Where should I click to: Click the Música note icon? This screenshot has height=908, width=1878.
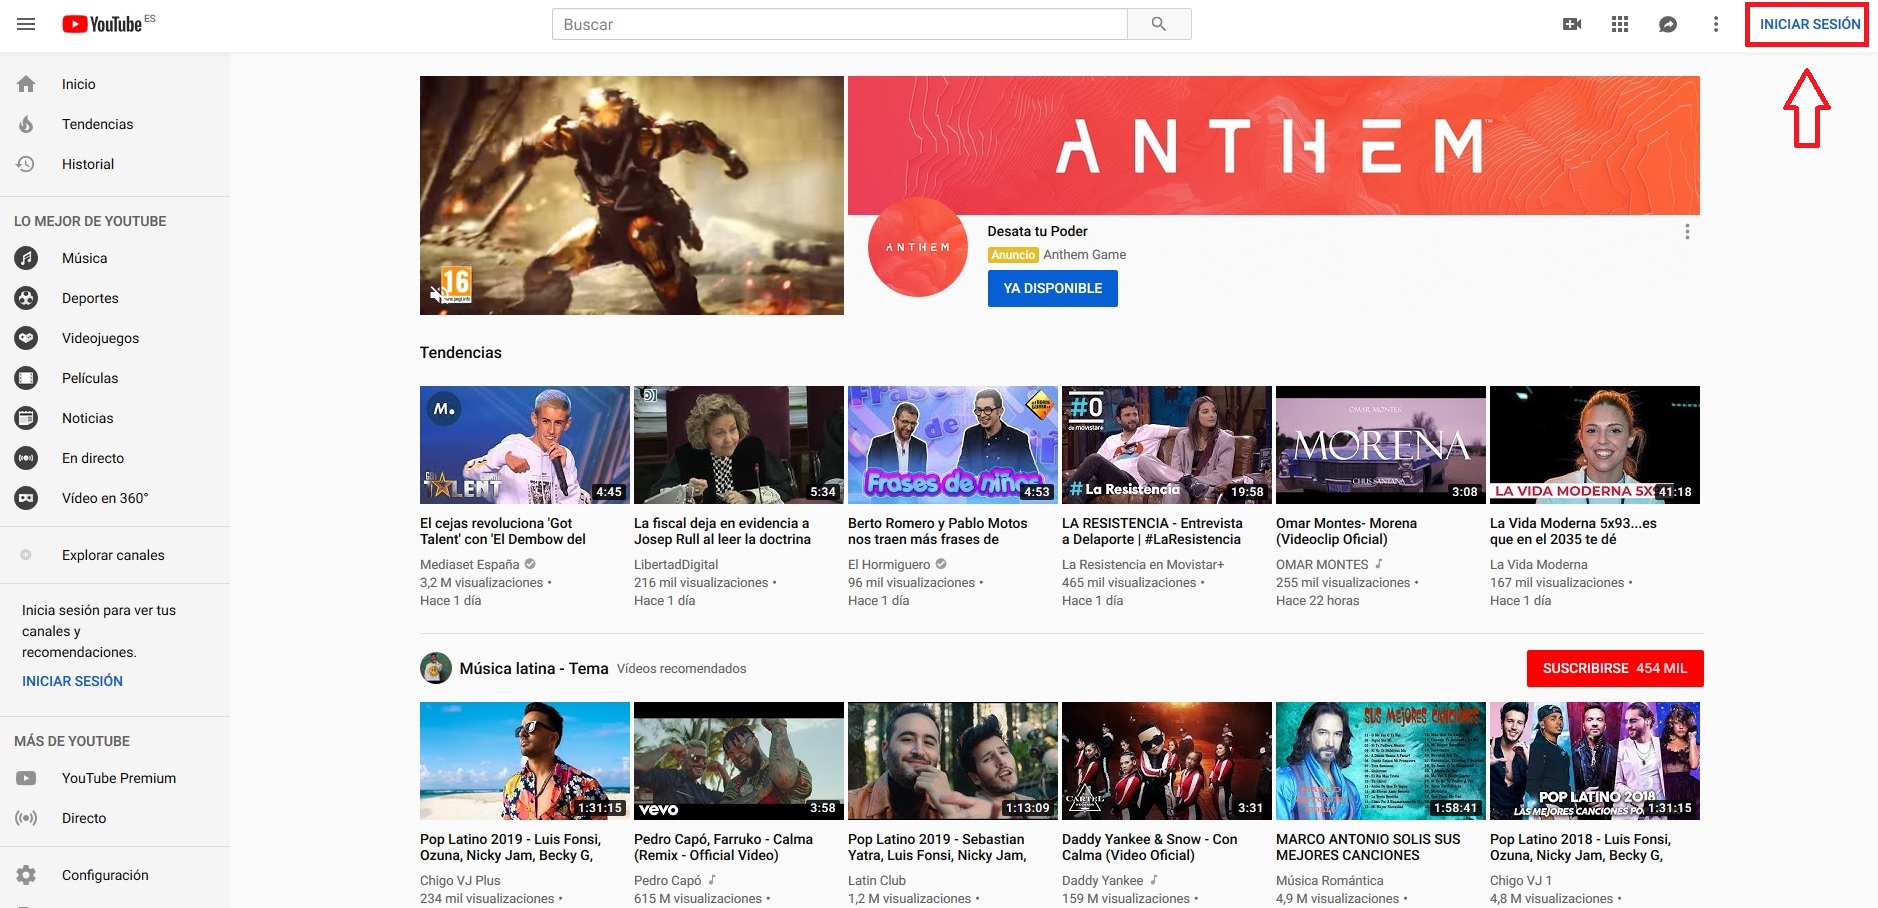(26, 258)
